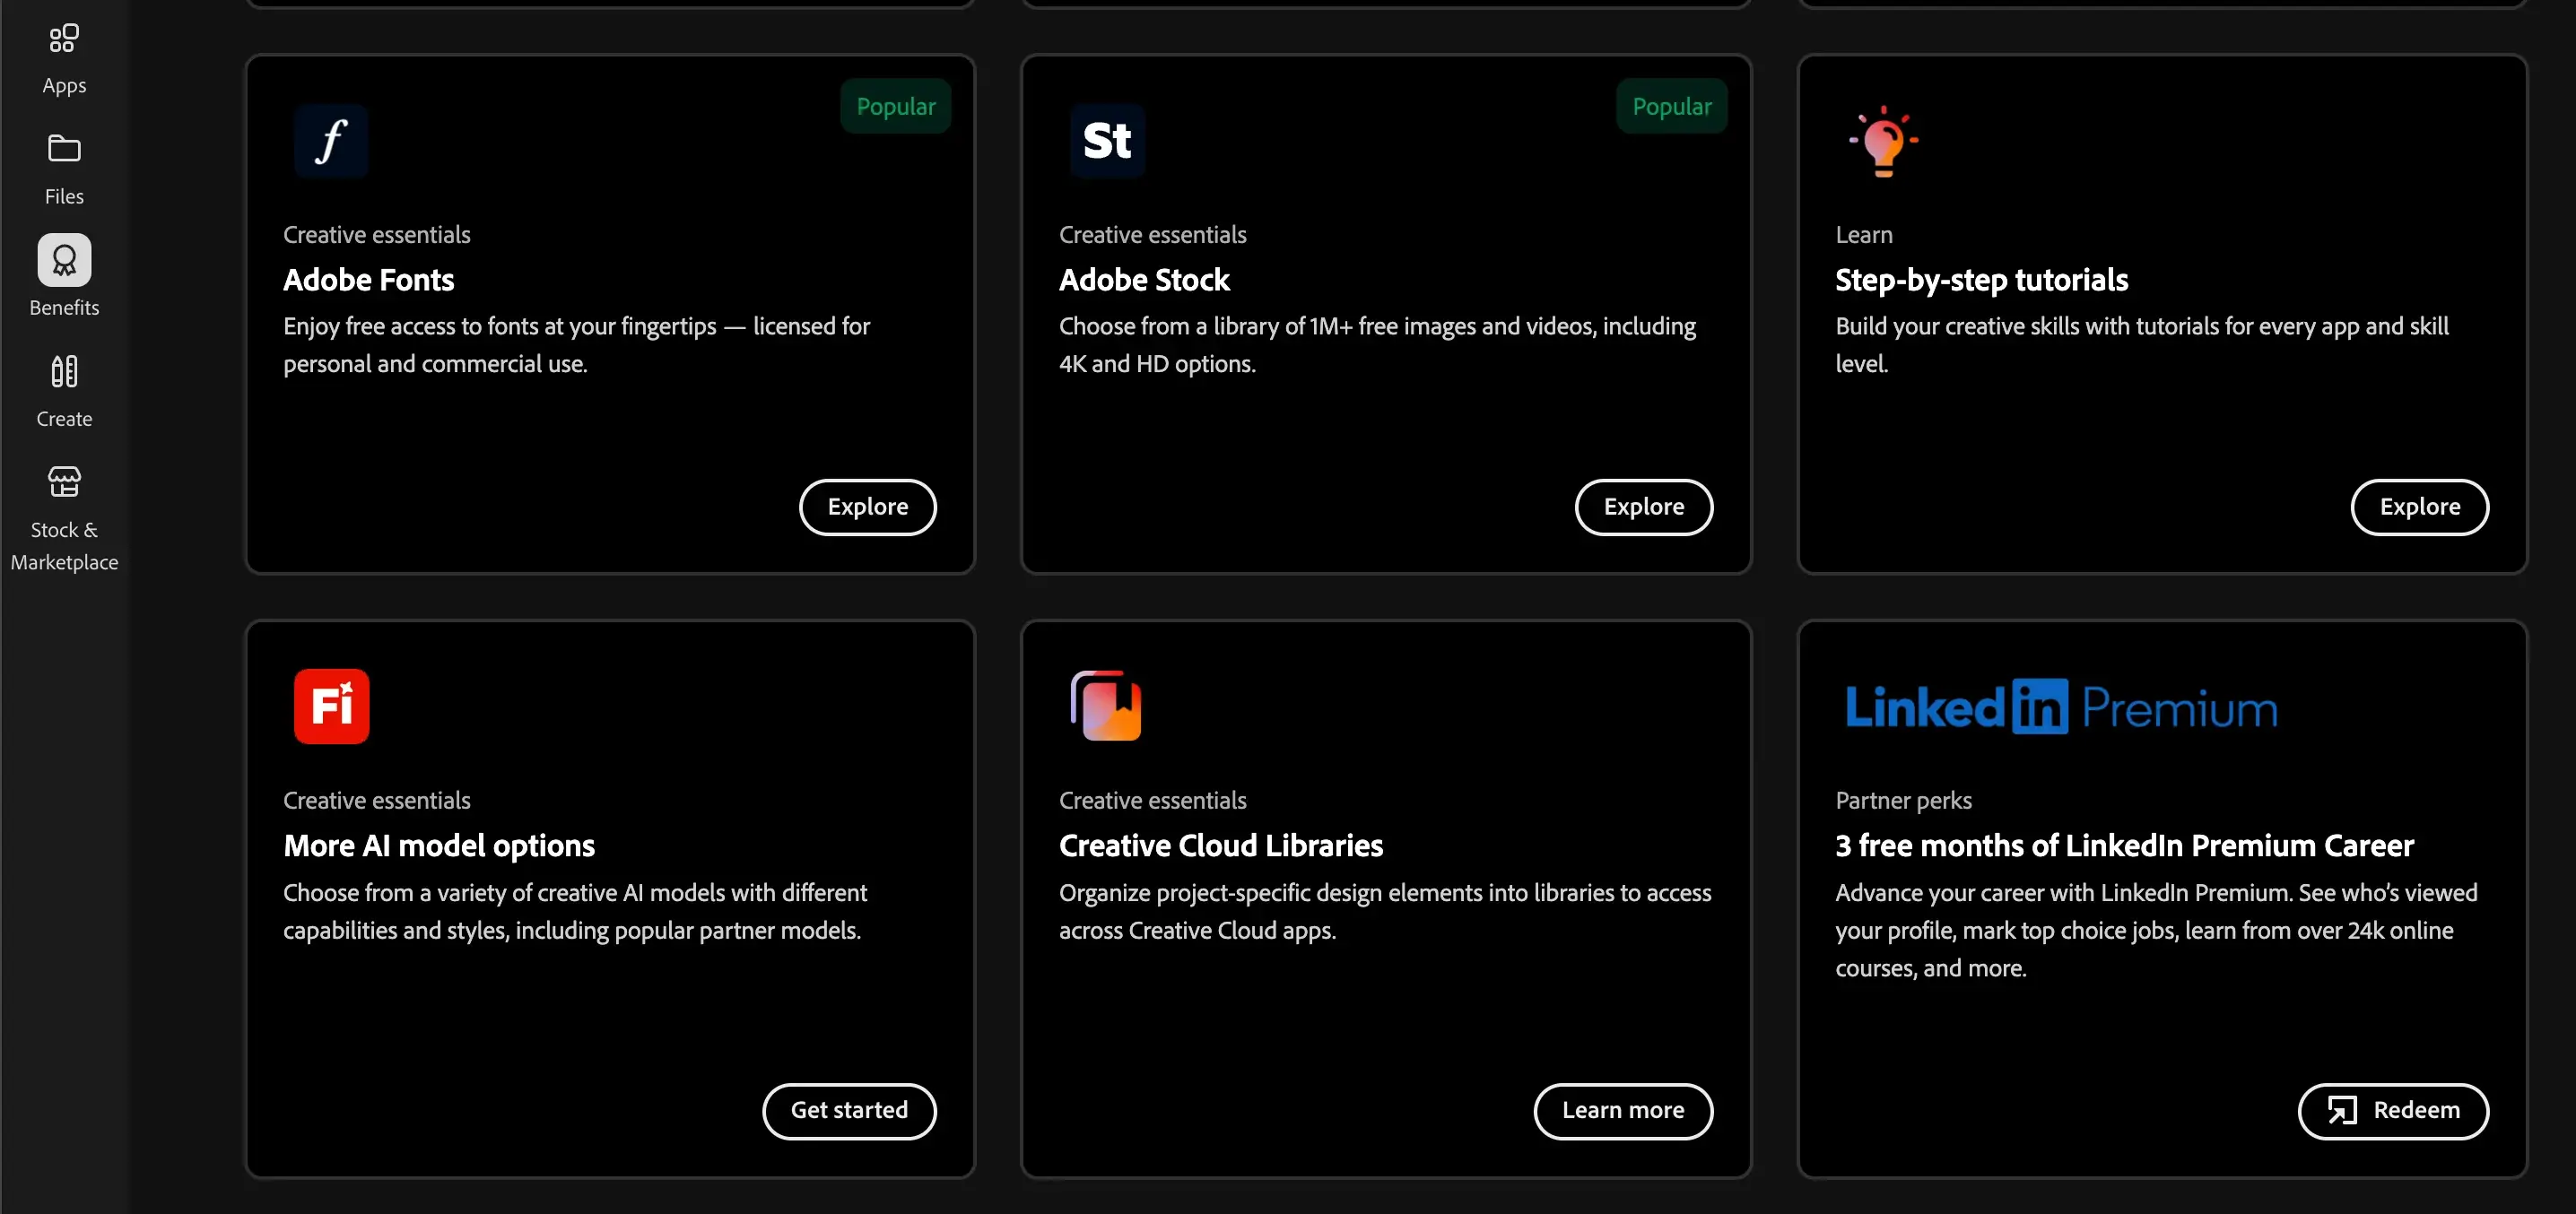Click the Adobe Firefly Fi icon
This screenshot has height=1214, width=2576.
coord(331,707)
